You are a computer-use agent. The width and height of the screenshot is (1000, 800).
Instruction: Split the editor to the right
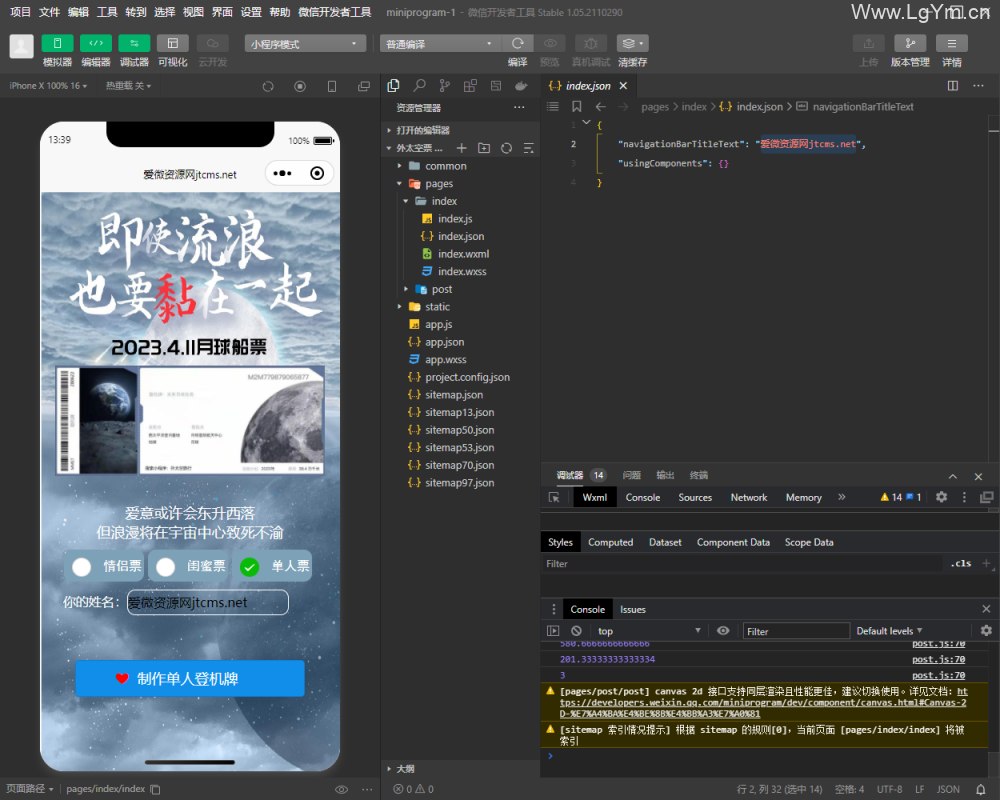click(x=953, y=85)
